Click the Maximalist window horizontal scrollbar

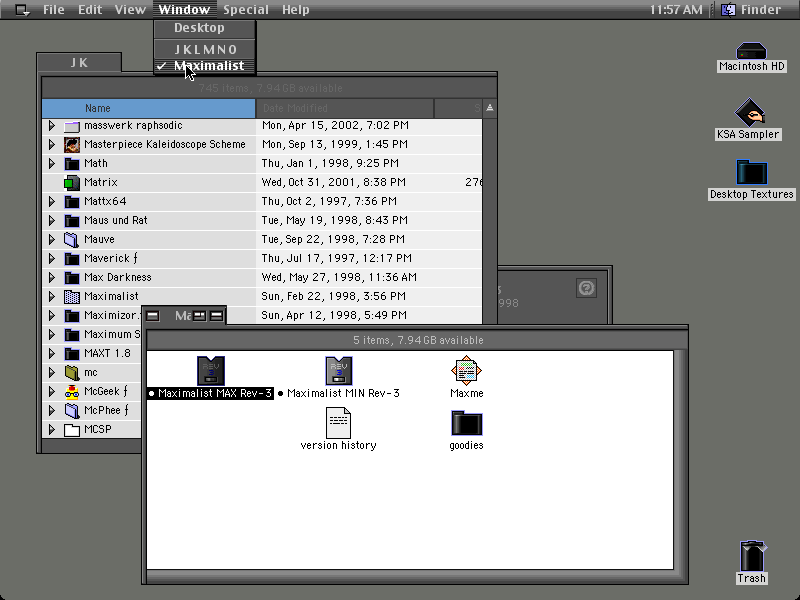pos(410,577)
